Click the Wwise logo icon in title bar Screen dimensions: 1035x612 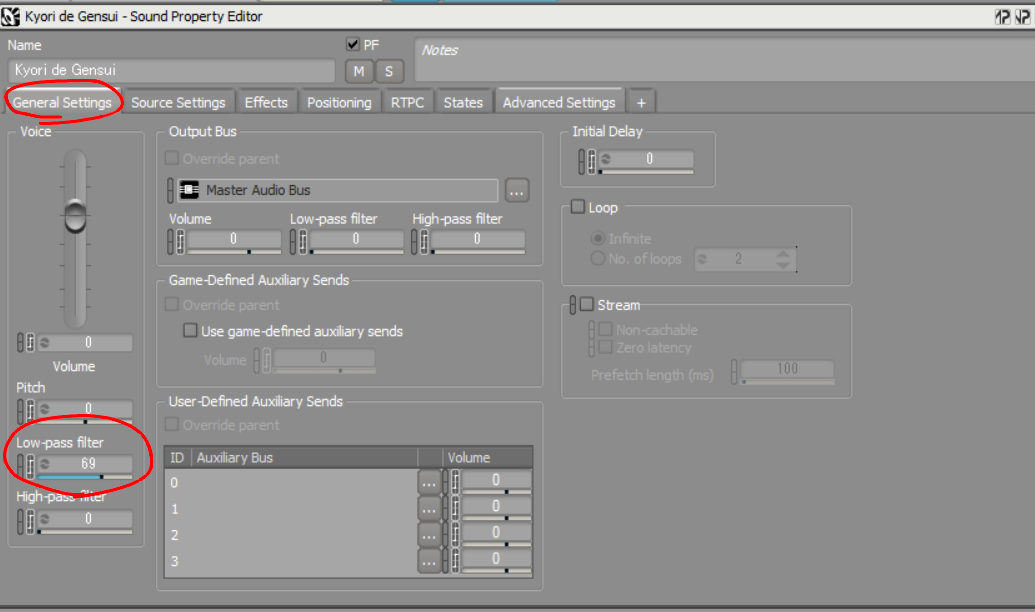click(x=10, y=17)
